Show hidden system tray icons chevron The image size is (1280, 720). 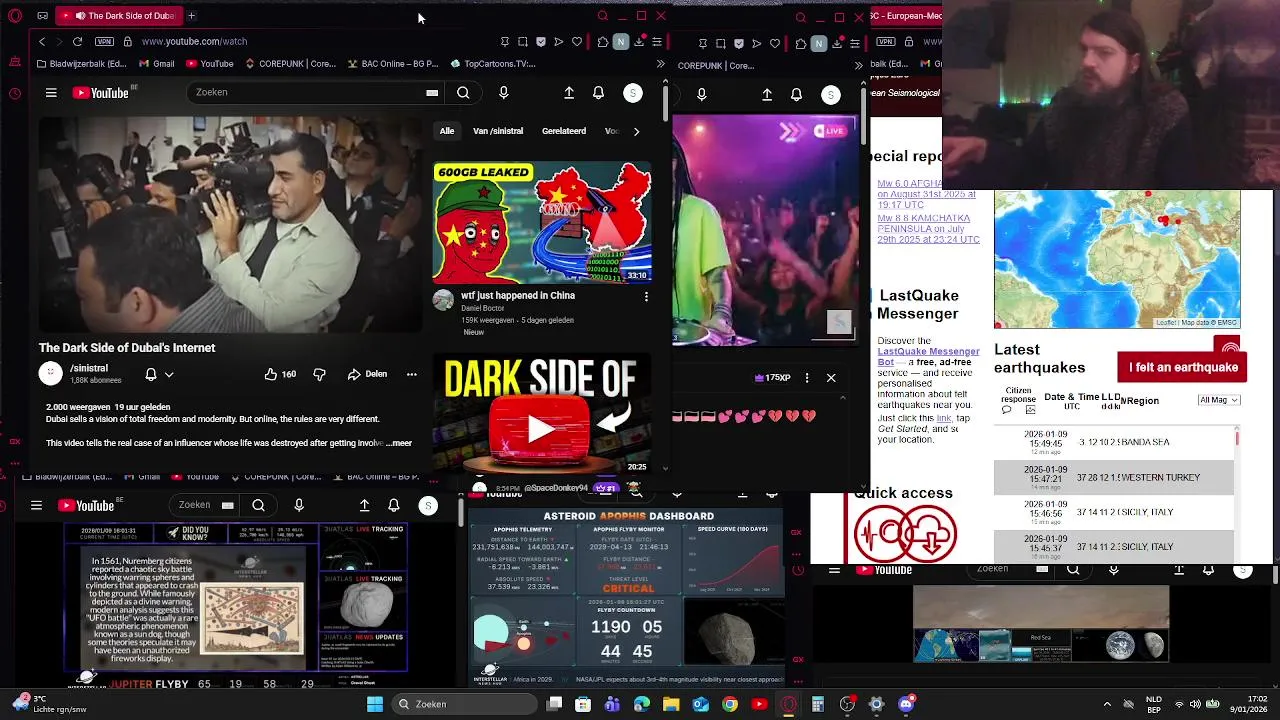point(1107,704)
